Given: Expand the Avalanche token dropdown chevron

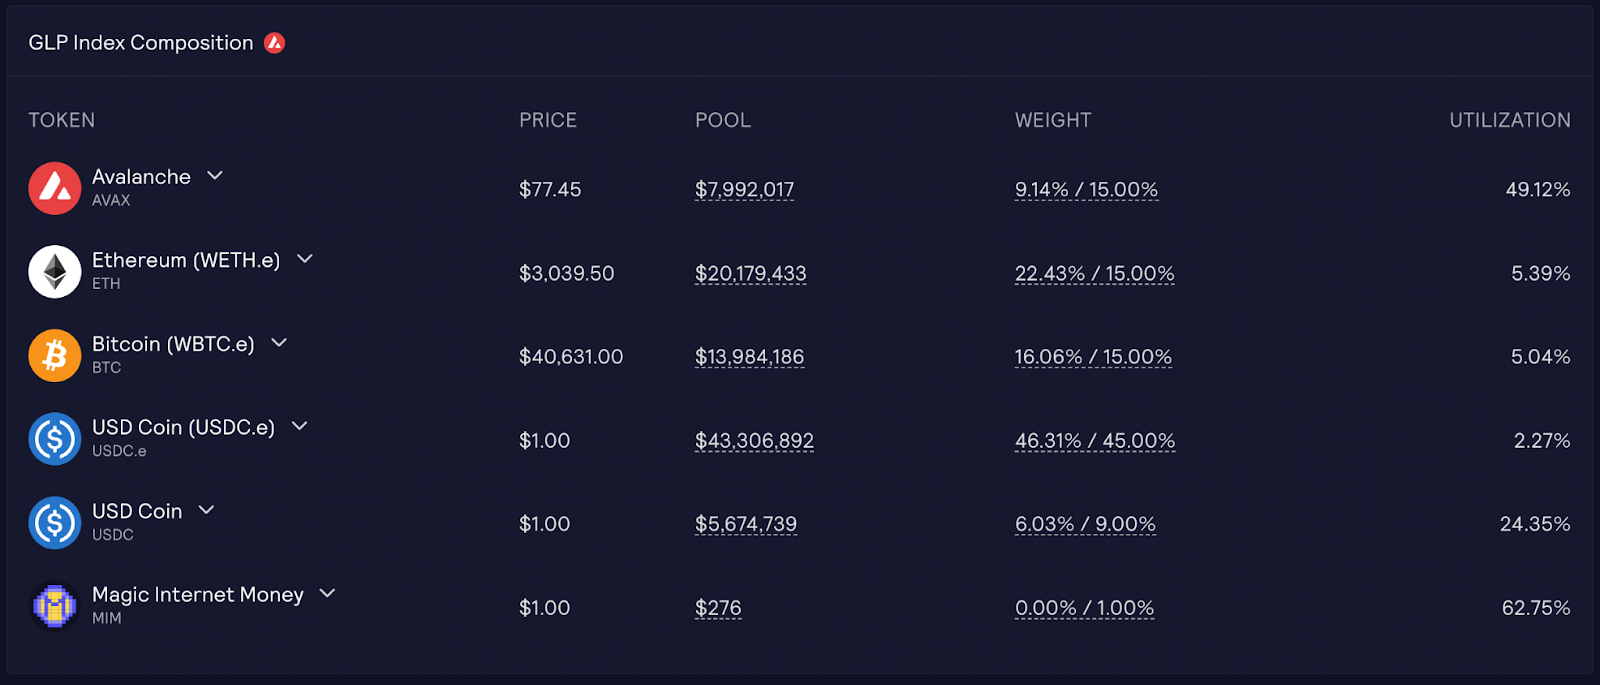Looking at the screenshot, I should 215,176.
